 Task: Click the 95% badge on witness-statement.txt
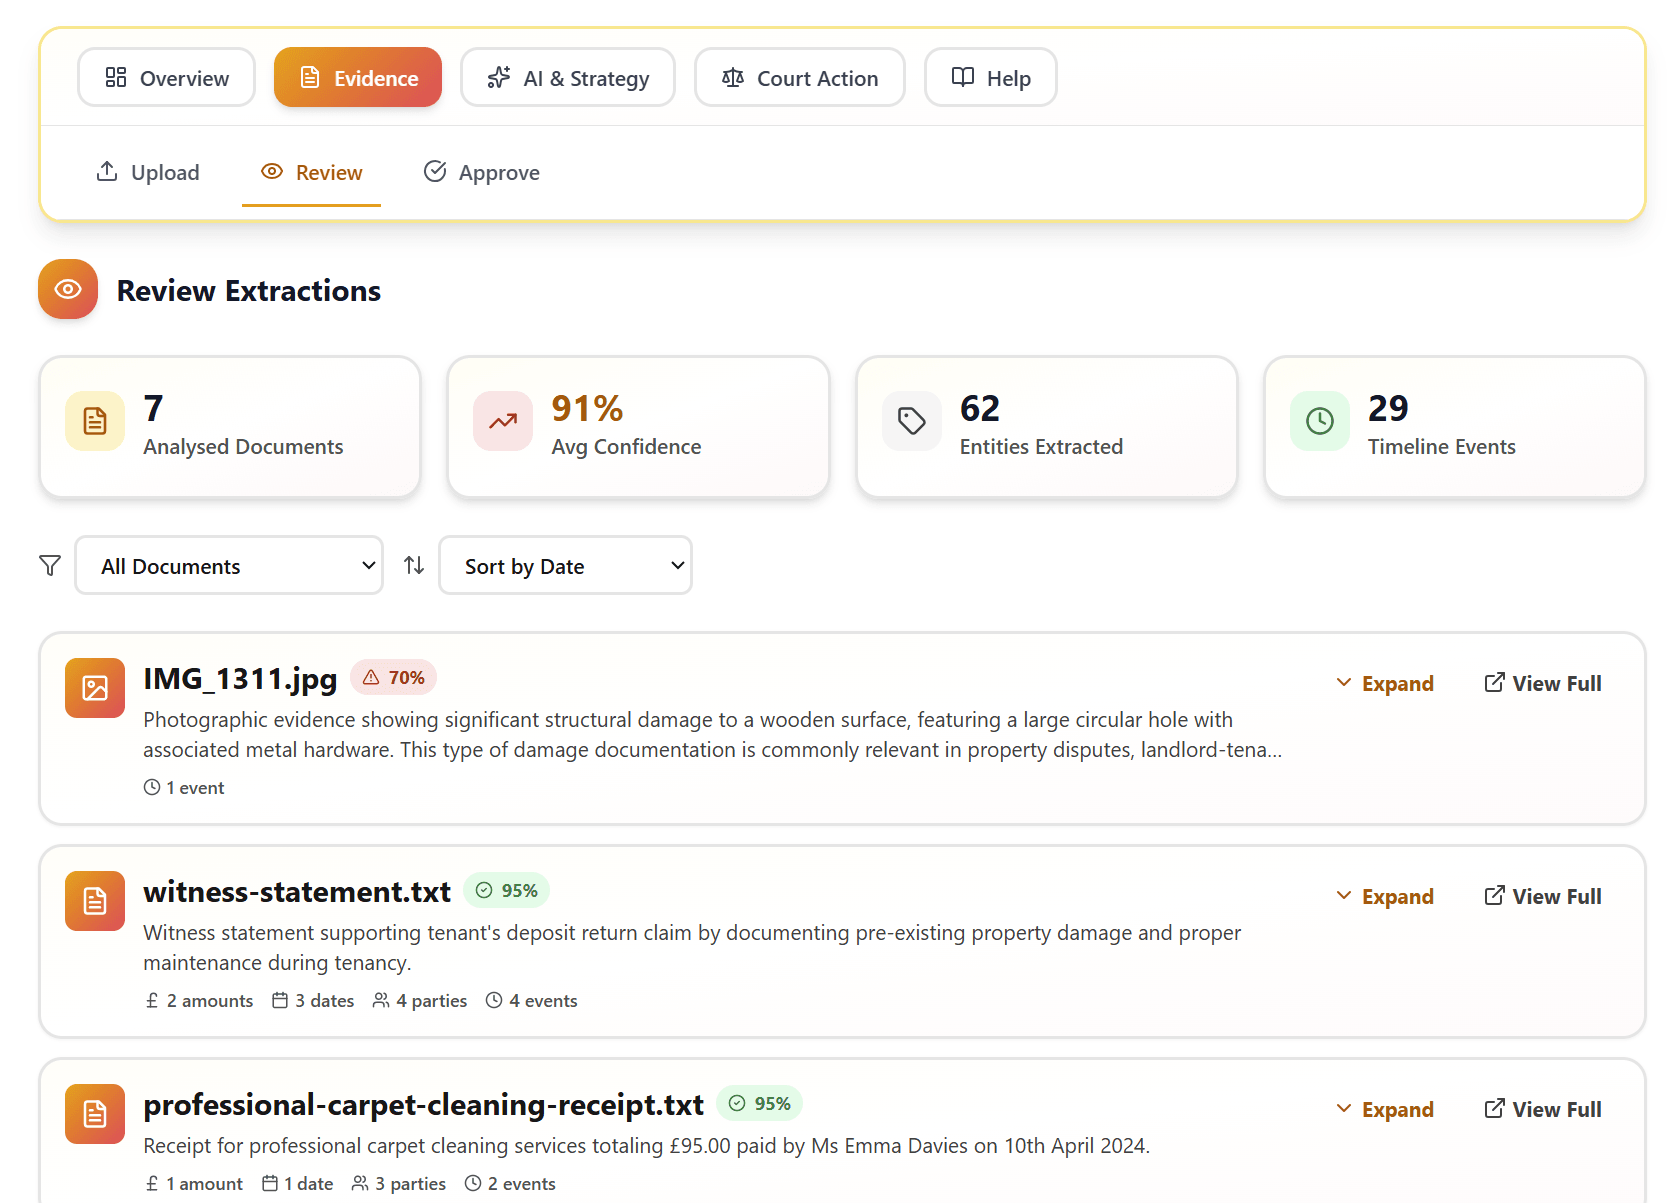[x=506, y=889]
